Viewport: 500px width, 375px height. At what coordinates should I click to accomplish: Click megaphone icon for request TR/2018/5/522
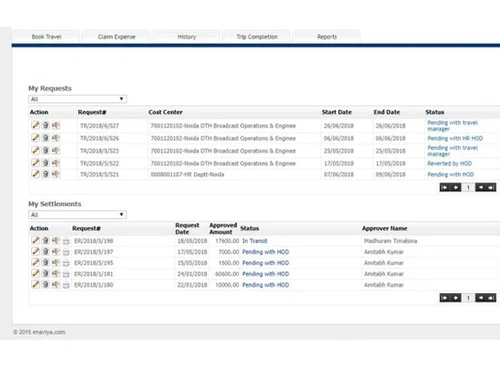pyautogui.click(x=56, y=163)
